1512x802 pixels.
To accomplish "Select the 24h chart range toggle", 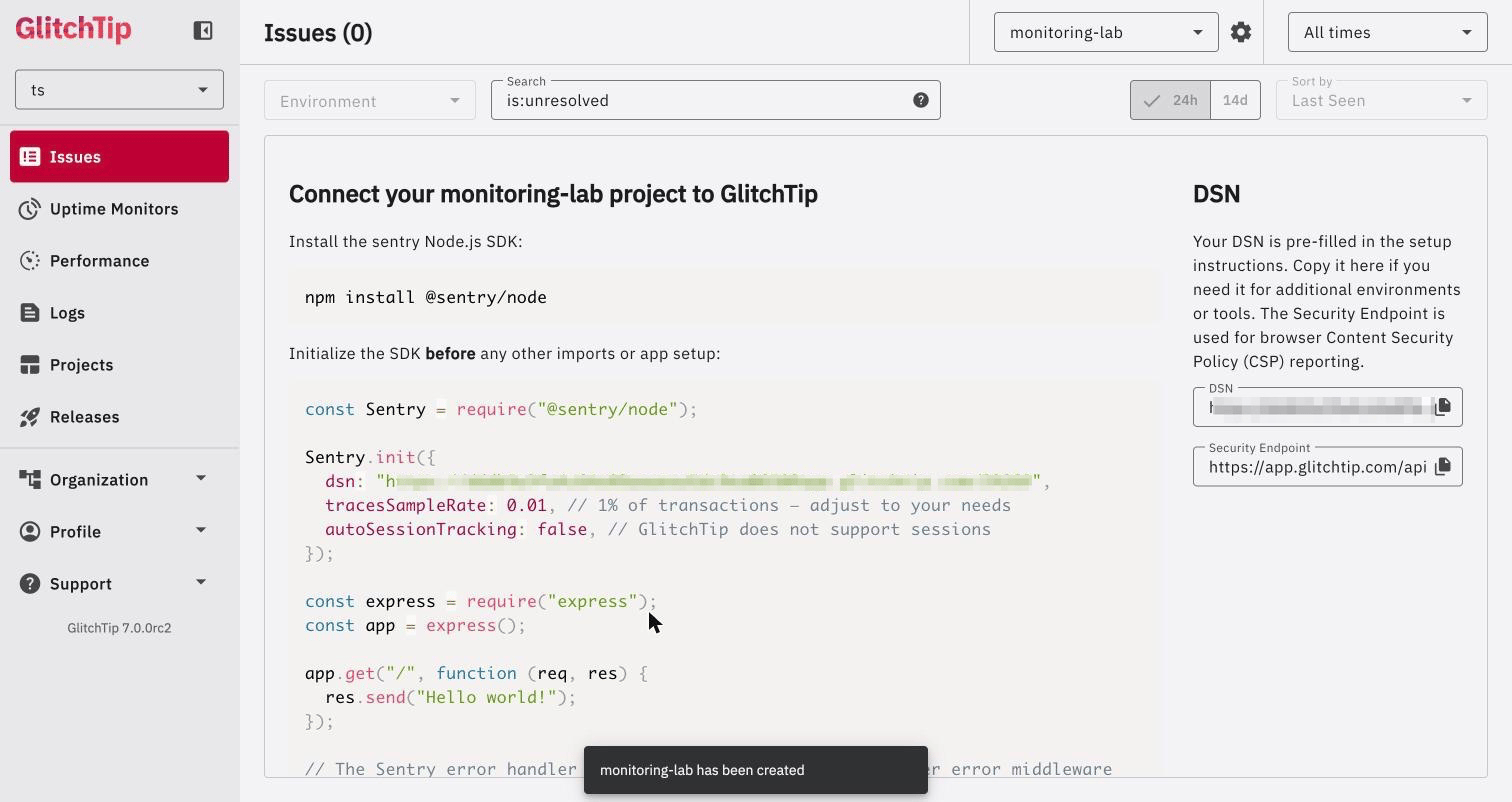I will tap(1170, 100).
